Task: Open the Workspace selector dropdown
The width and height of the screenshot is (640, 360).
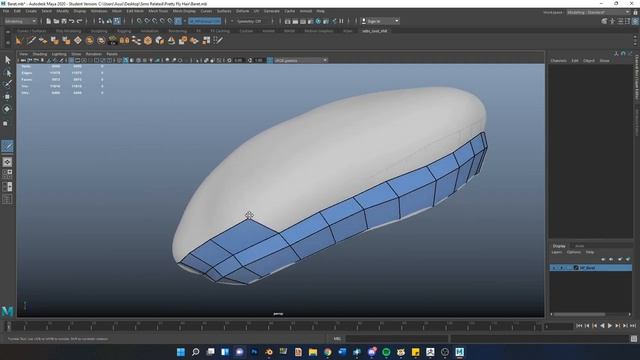Action: pyautogui.click(x=598, y=13)
